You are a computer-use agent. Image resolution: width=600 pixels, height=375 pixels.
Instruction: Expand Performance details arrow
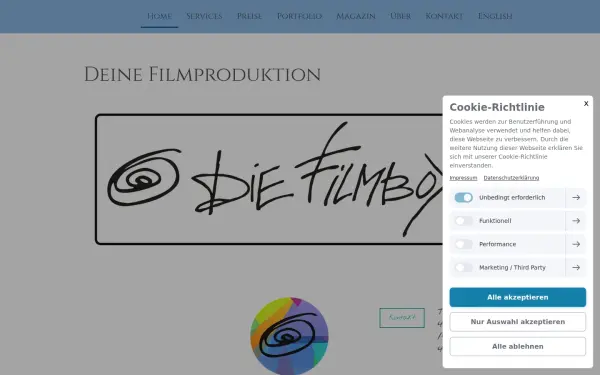[576, 244]
